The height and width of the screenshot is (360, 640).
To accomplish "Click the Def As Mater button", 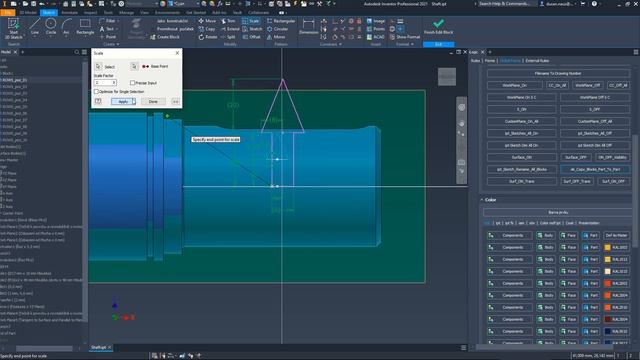I will coord(616,236).
